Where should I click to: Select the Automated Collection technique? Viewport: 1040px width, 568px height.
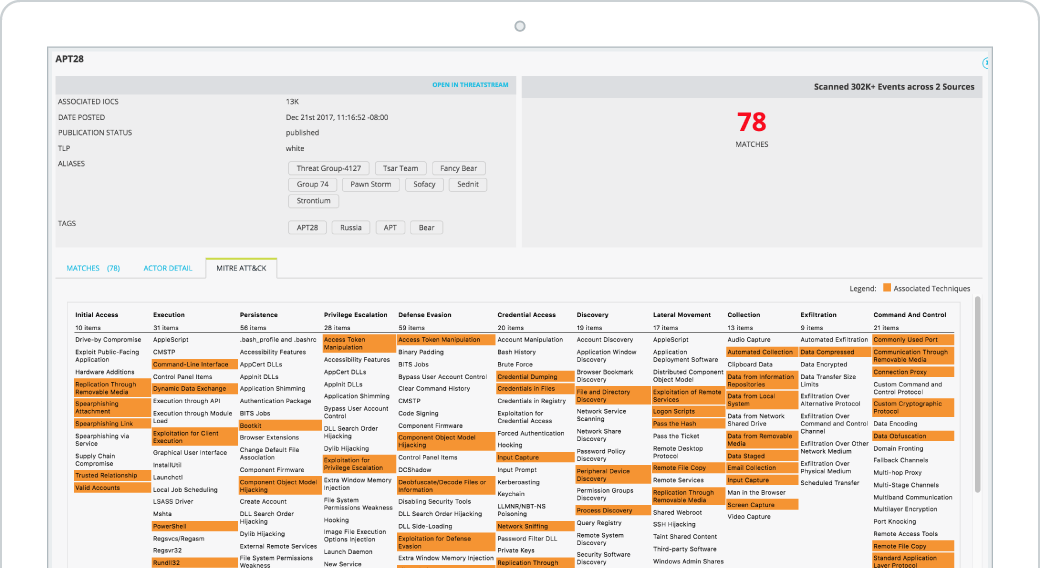(x=762, y=352)
